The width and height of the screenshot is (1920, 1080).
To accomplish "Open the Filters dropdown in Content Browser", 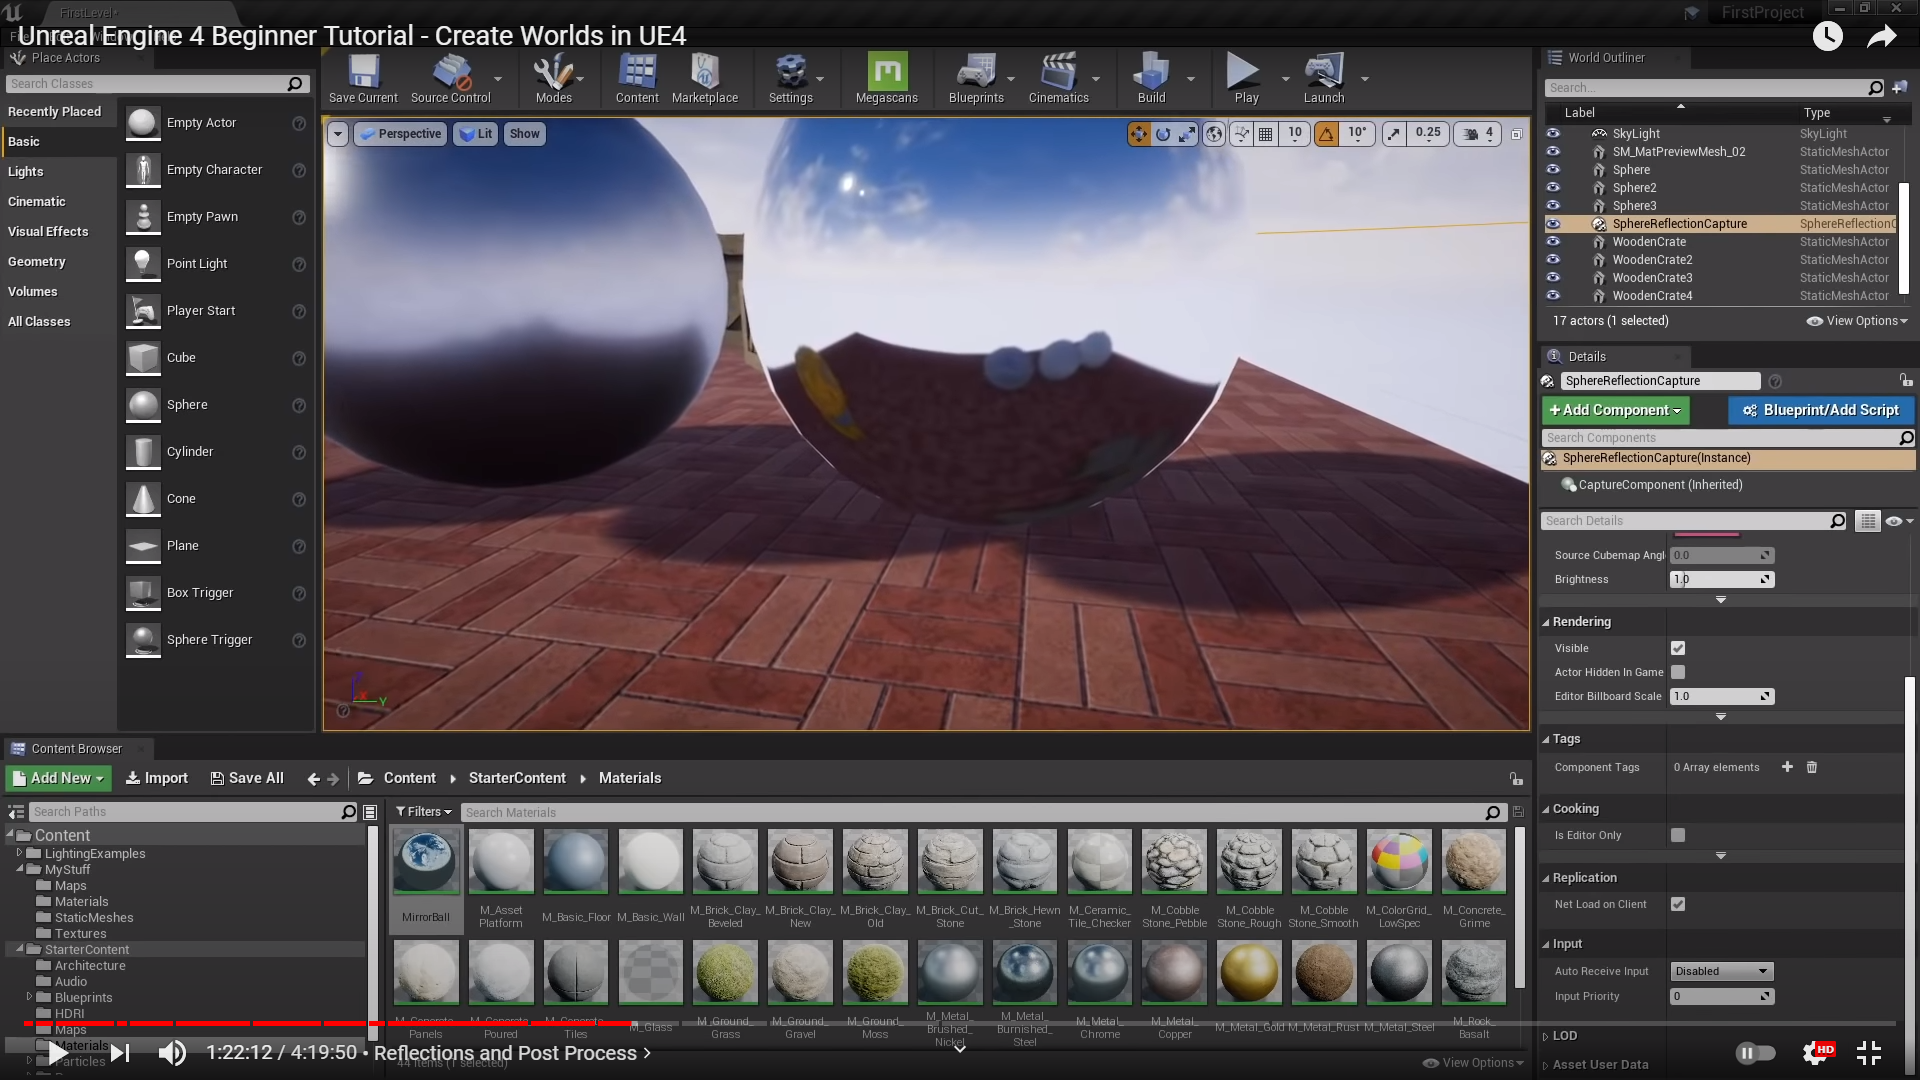I will [x=423, y=812].
